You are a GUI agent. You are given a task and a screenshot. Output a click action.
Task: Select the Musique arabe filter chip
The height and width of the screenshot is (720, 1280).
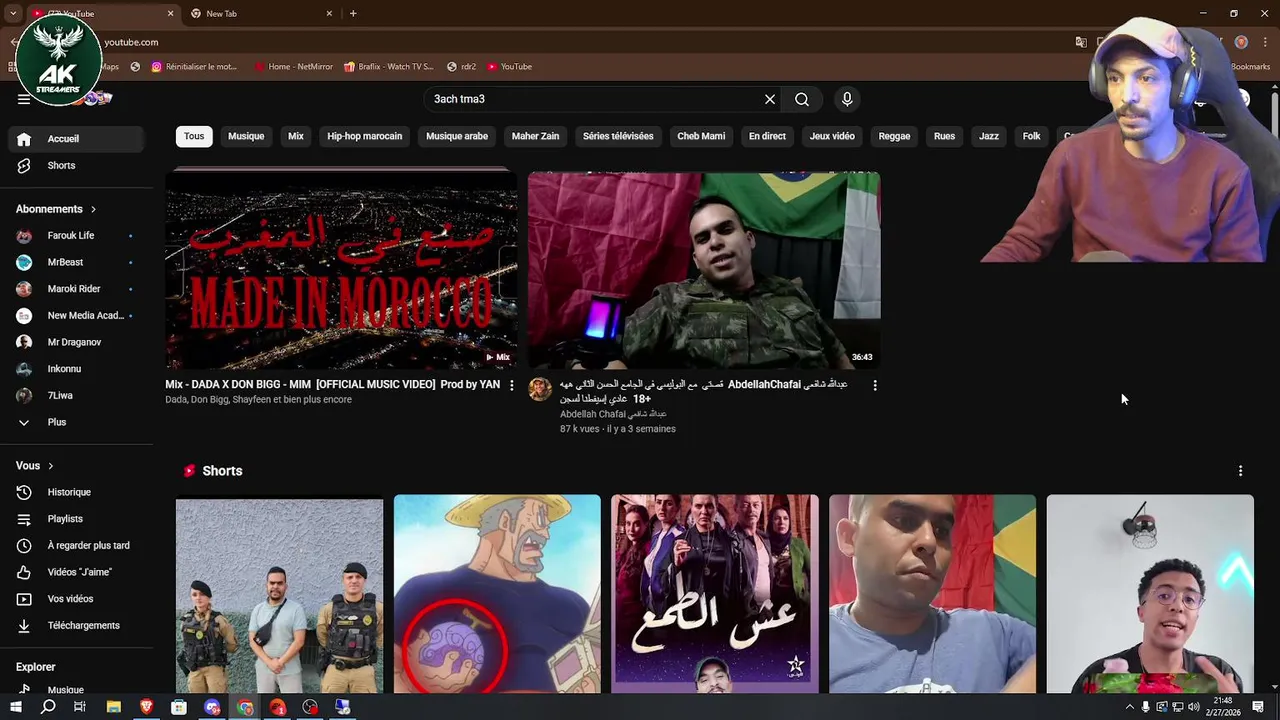coord(457,136)
